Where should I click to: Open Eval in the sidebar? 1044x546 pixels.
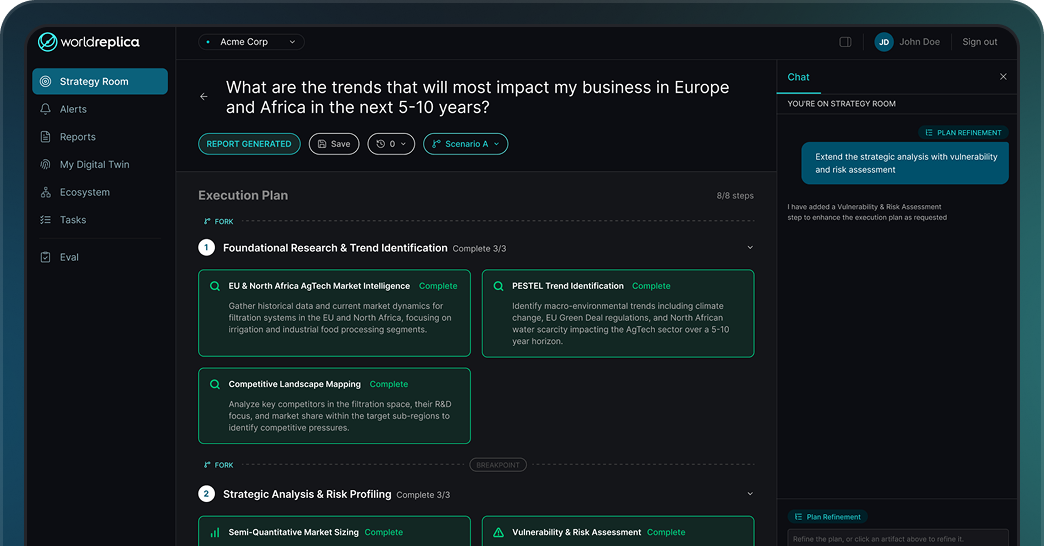click(69, 257)
